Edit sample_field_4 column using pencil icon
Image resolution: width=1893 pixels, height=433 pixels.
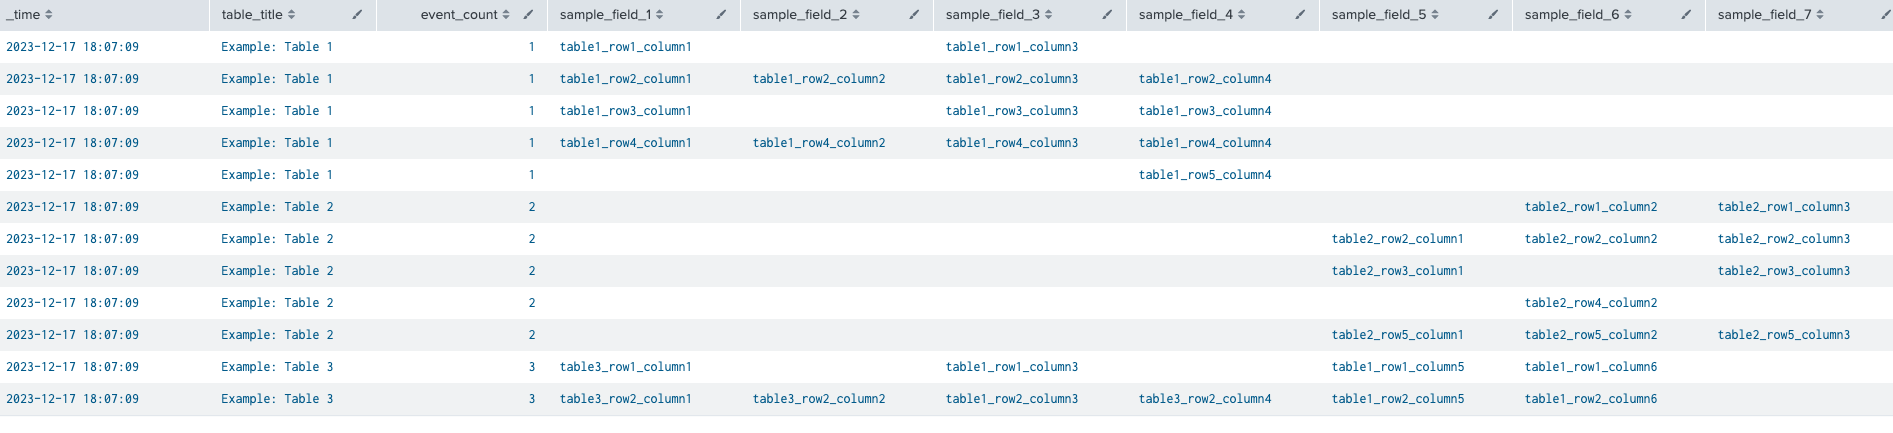pyautogui.click(x=1300, y=15)
